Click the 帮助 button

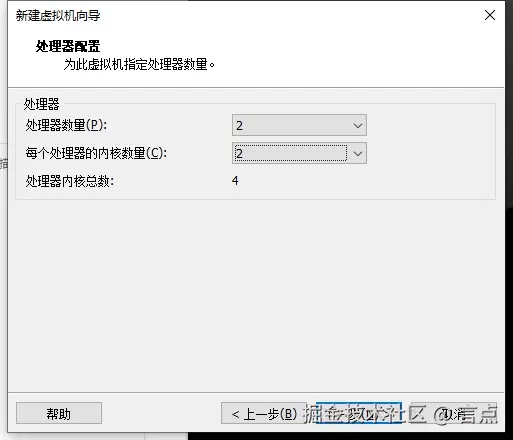(x=59, y=413)
